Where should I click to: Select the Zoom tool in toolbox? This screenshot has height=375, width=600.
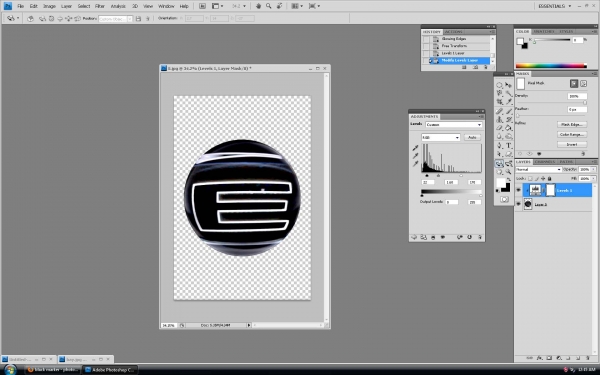pos(509,172)
